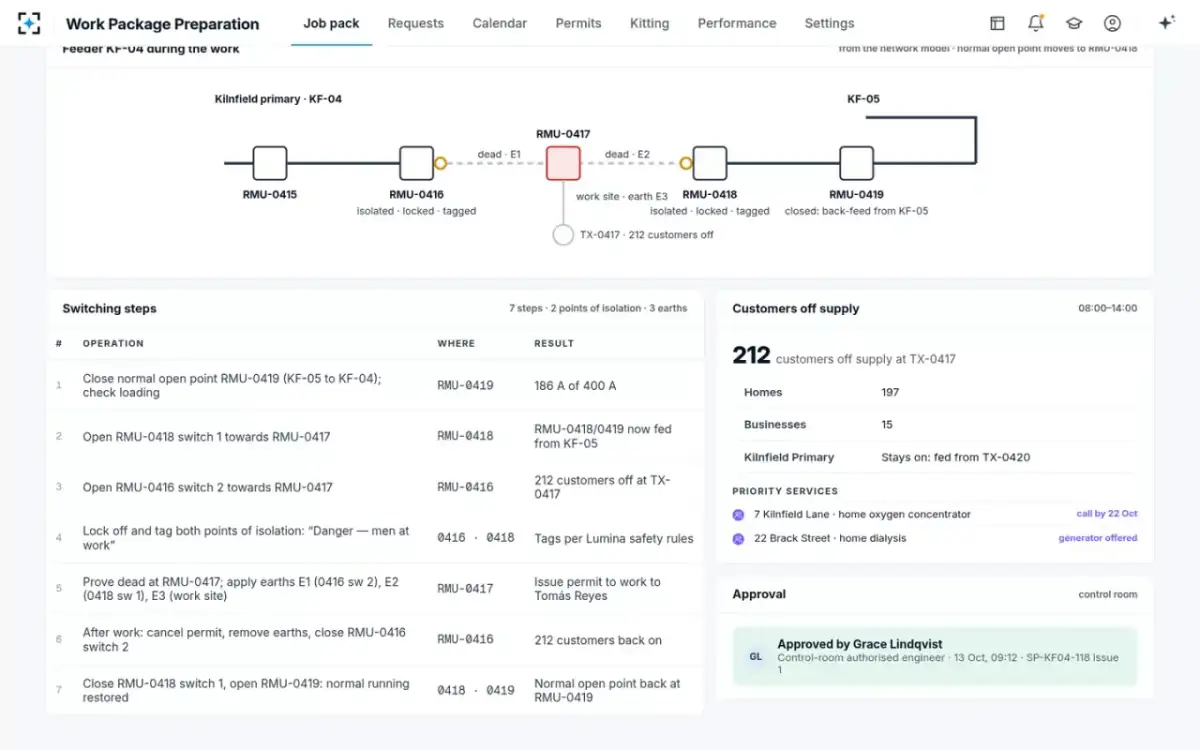
Task: Switch to the Requests tab
Action: point(416,23)
